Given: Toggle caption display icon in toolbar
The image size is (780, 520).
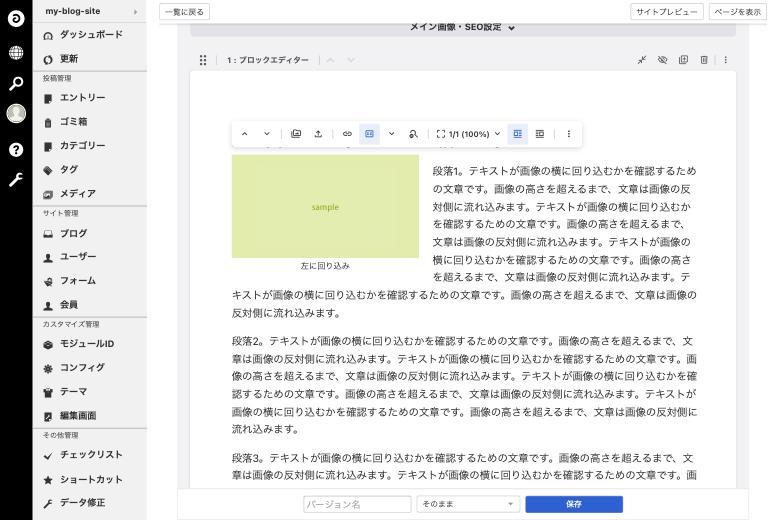Looking at the screenshot, I should (x=369, y=134).
